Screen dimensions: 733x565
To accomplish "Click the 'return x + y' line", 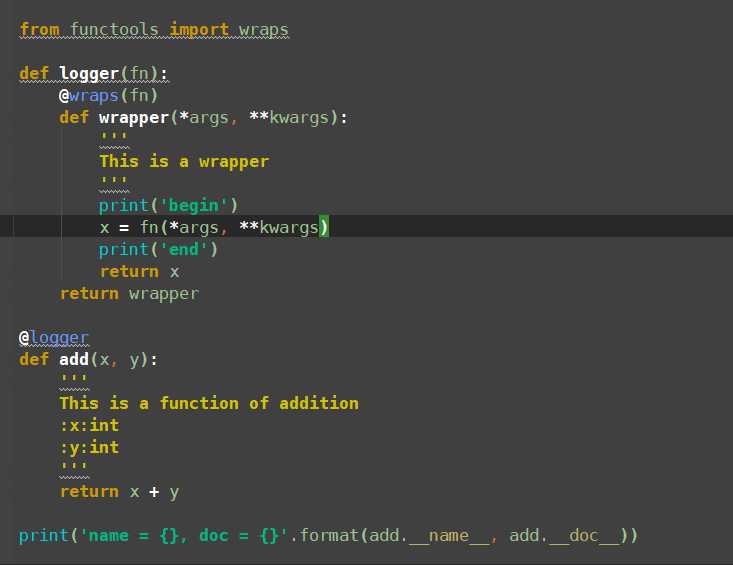I will [x=119, y=492].
